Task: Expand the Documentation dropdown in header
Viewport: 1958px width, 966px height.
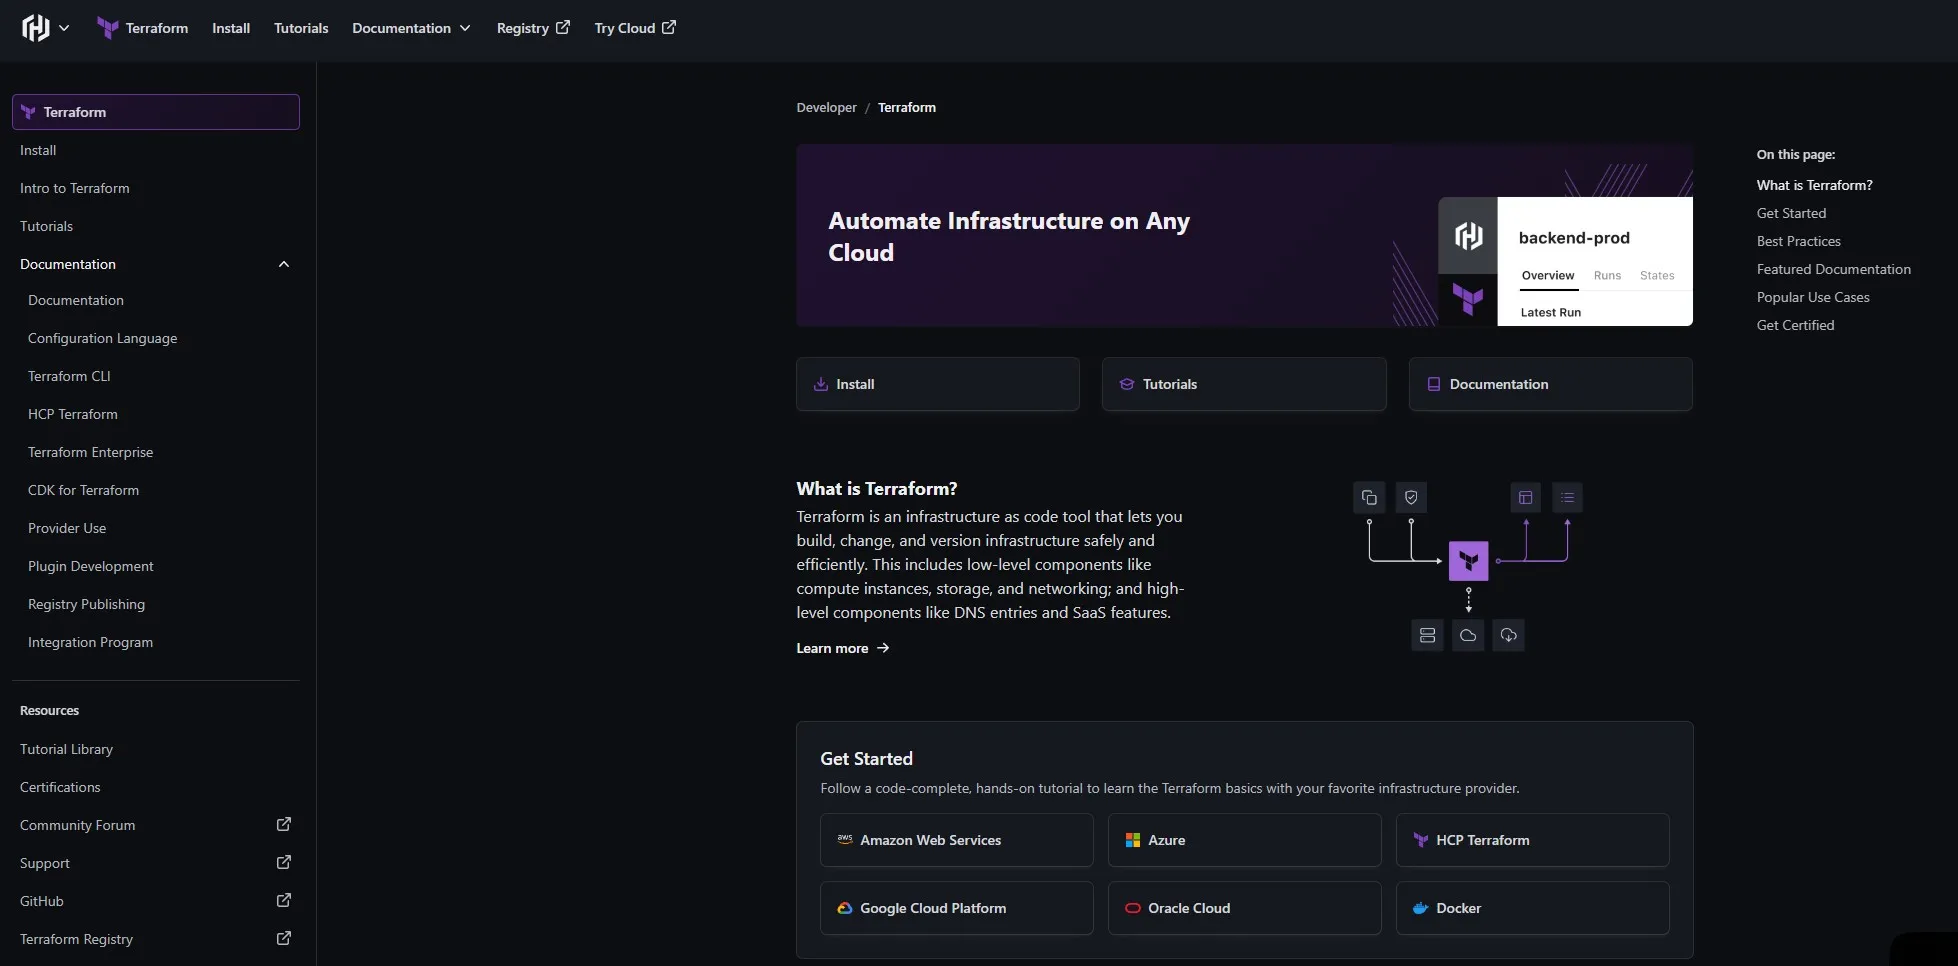Action: click(411, 28)
